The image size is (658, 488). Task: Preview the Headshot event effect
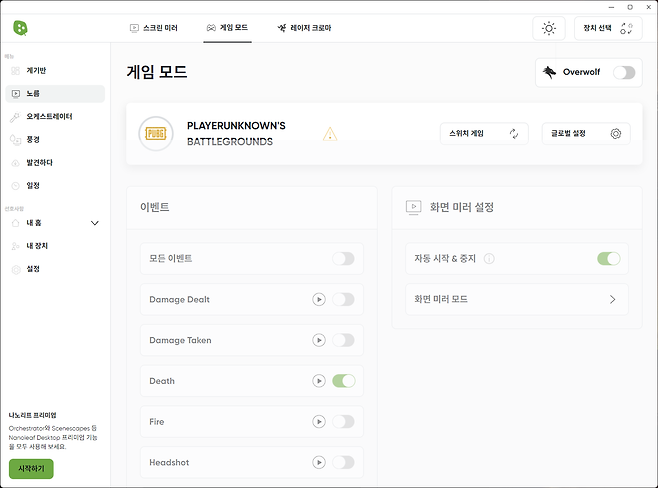319,462
